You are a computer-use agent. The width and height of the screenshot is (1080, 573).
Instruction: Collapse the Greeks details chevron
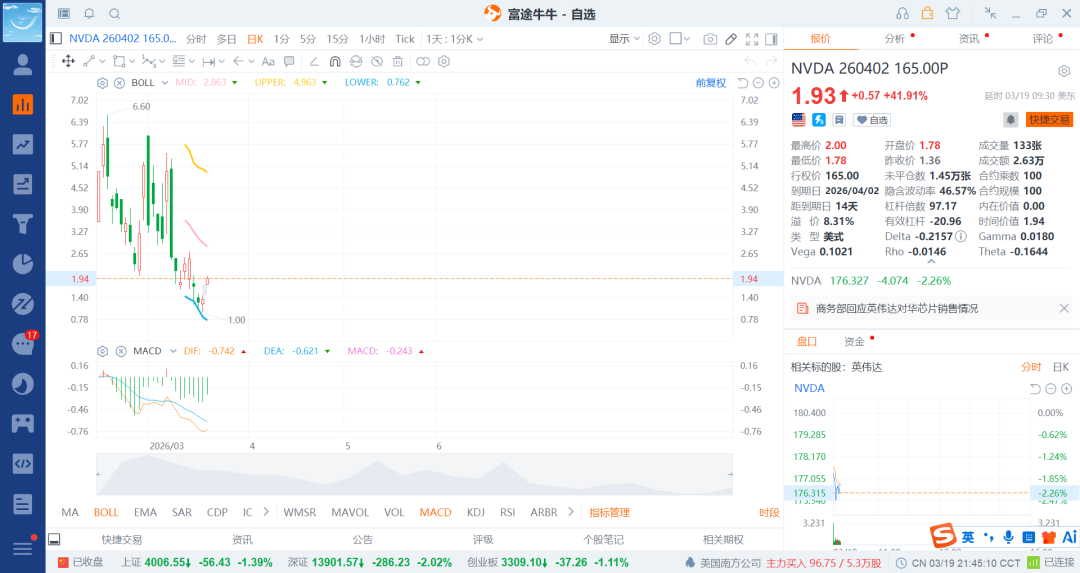point(931,262)
